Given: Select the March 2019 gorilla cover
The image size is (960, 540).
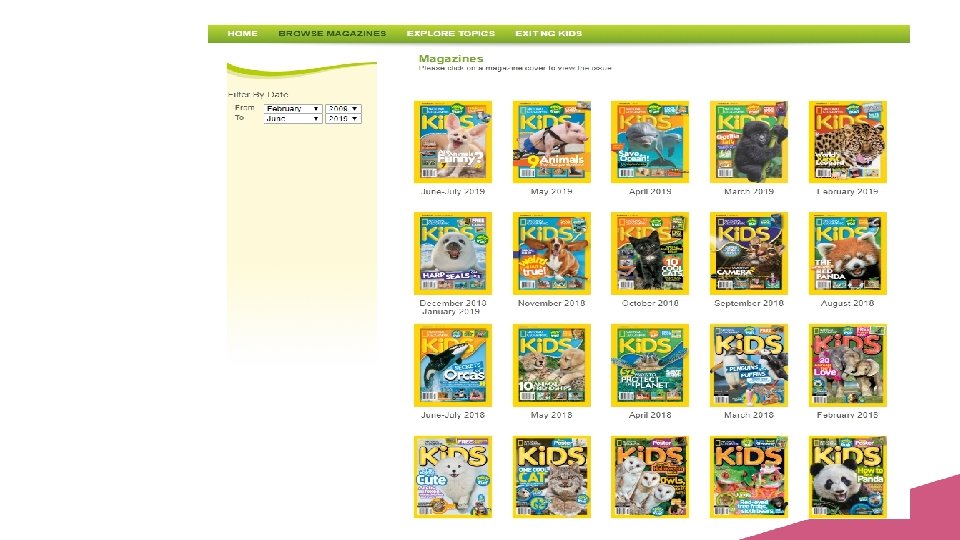Looking at the screenshot, I should point(749,142).
